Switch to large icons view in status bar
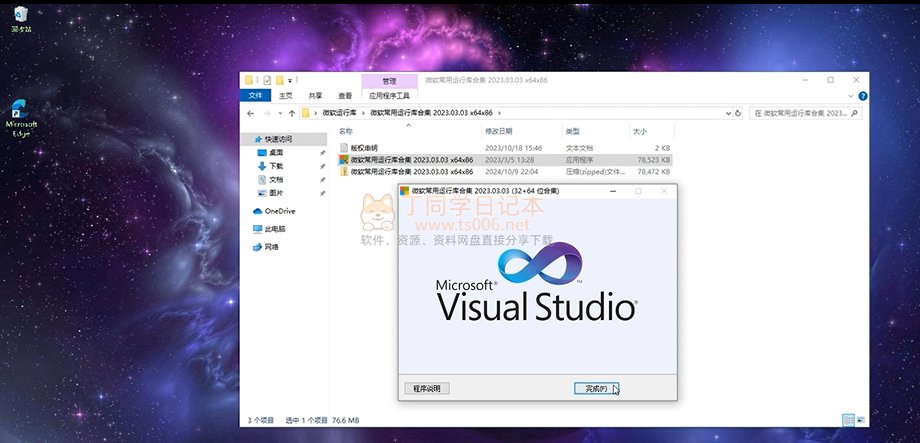 pos(860,420)
